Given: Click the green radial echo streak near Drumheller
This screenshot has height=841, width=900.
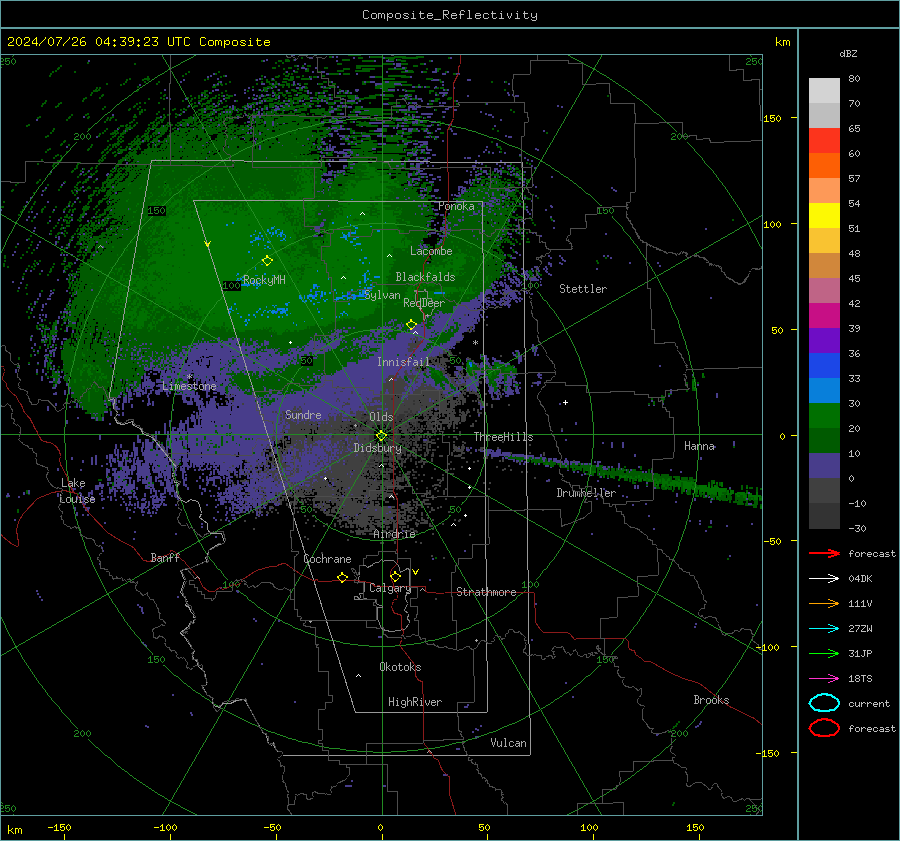Looking at the screenshot, I should pos(626,474).
